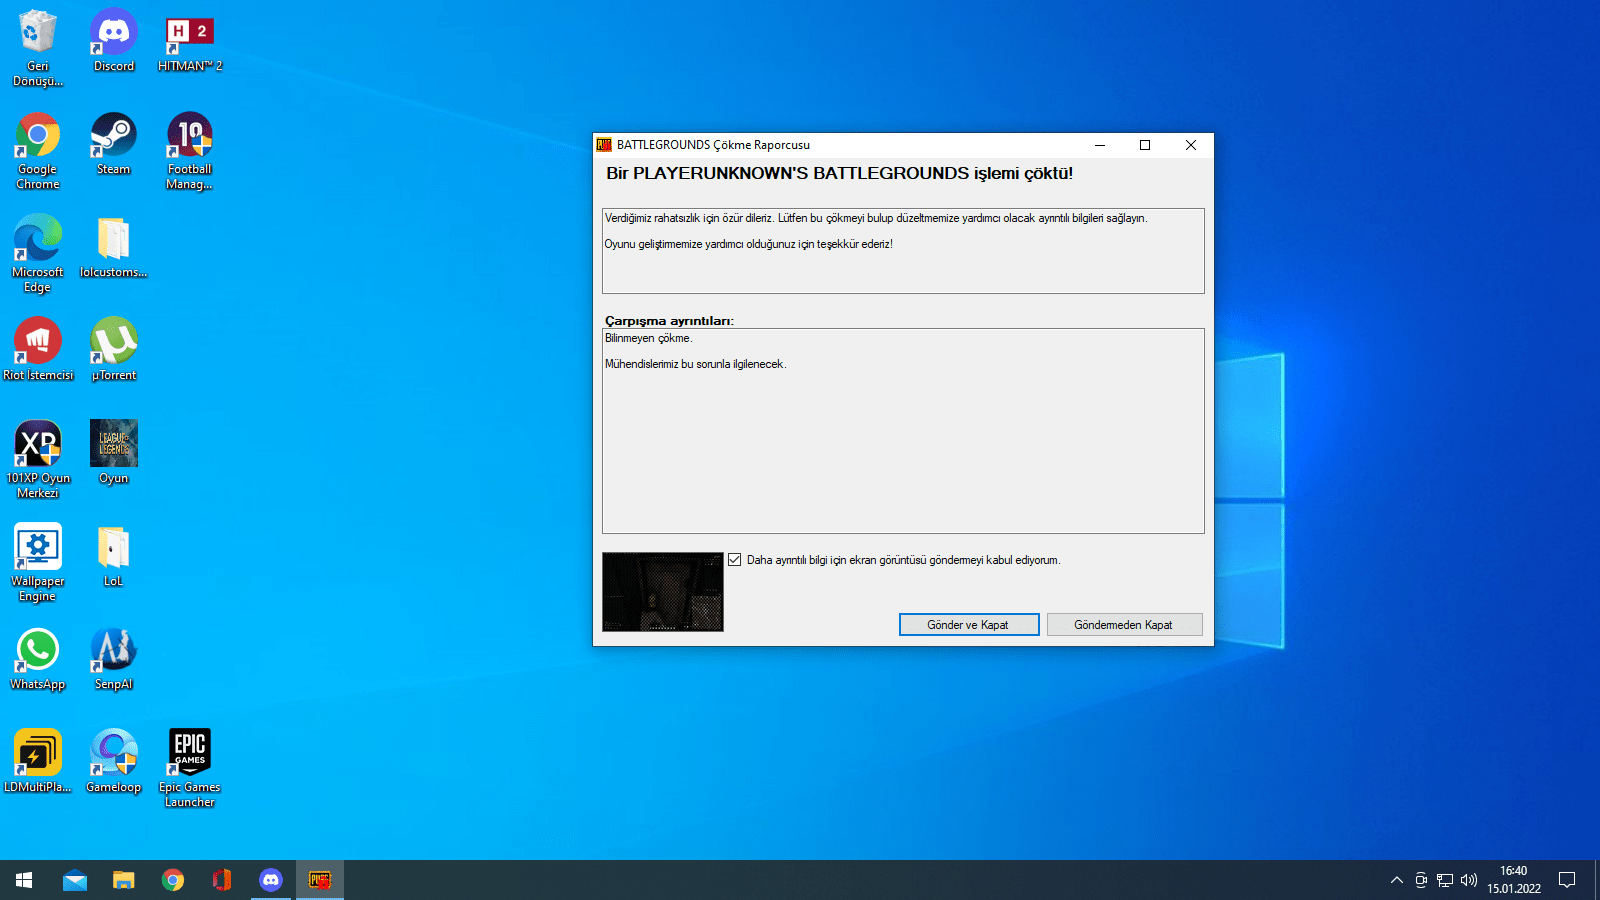Open the notification center
The image size is (1600, 900).
[1567, 880]
